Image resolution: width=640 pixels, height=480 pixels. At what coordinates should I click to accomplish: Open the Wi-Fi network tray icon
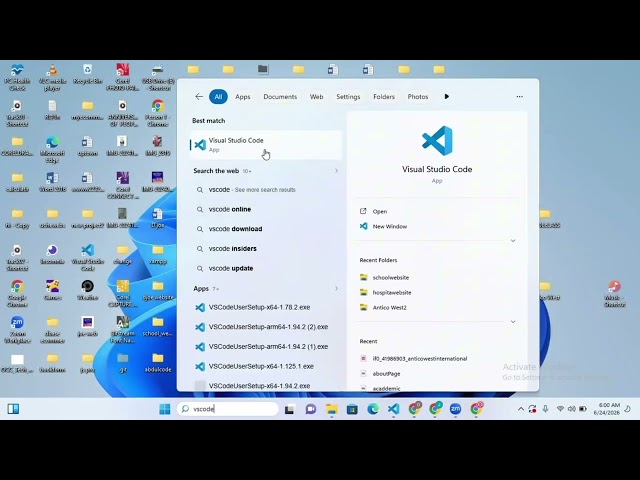[x=560, y=409]
